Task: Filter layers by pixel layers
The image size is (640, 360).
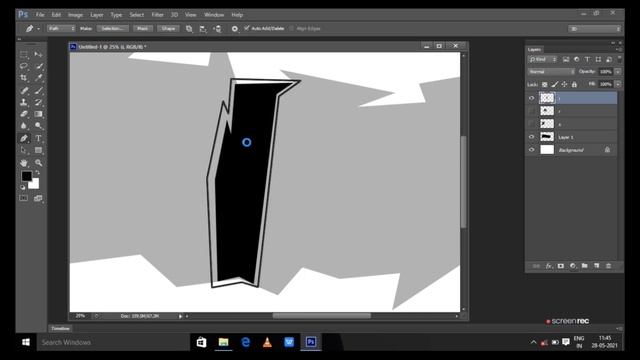Action: (x=566, y=60)
